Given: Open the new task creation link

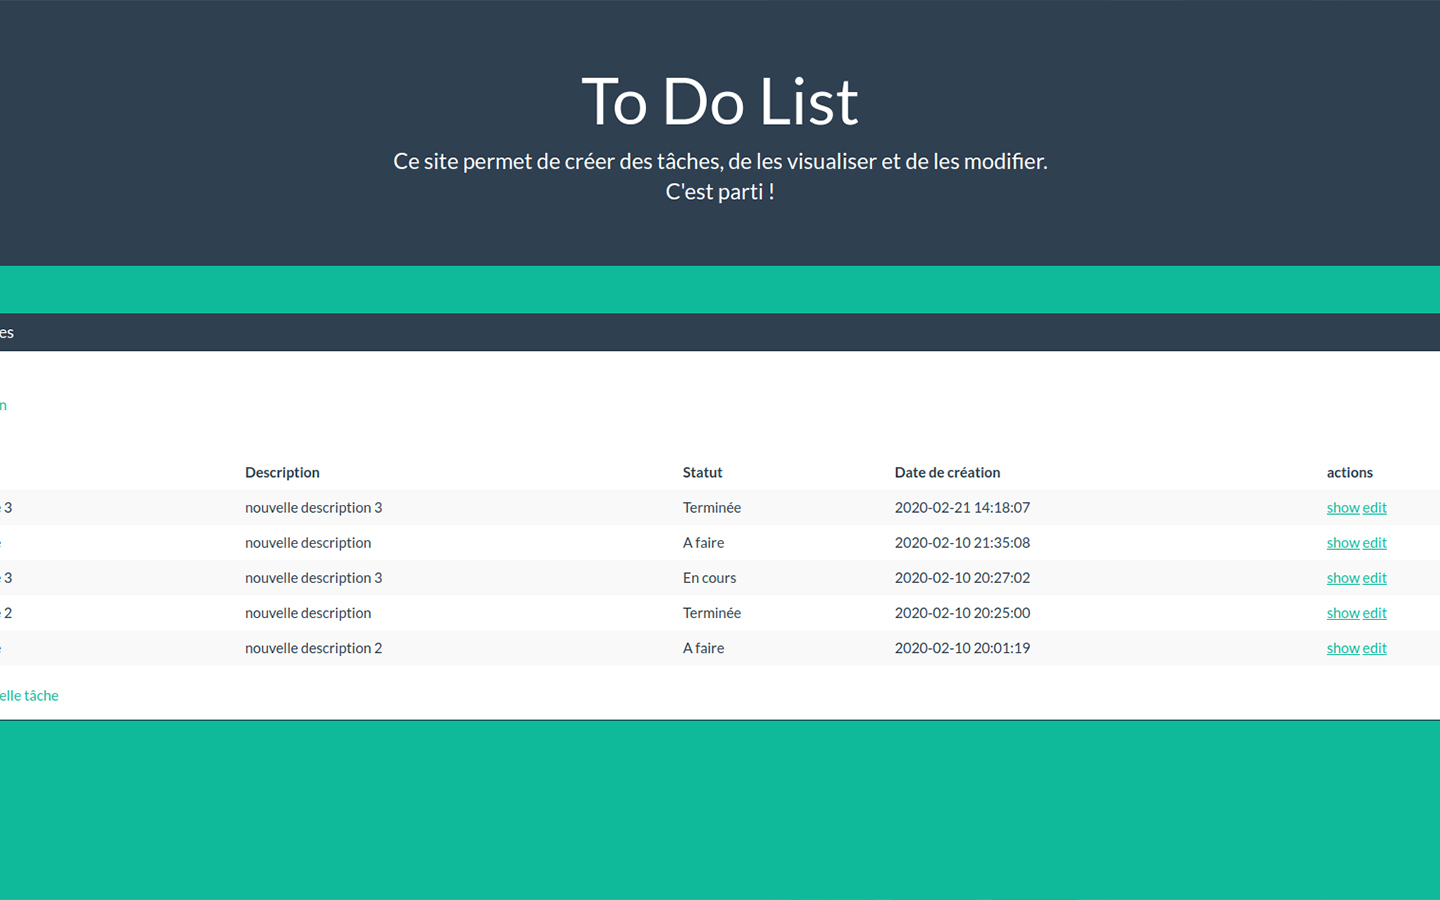Looking at the screenshot, I should tap(30, 695).
